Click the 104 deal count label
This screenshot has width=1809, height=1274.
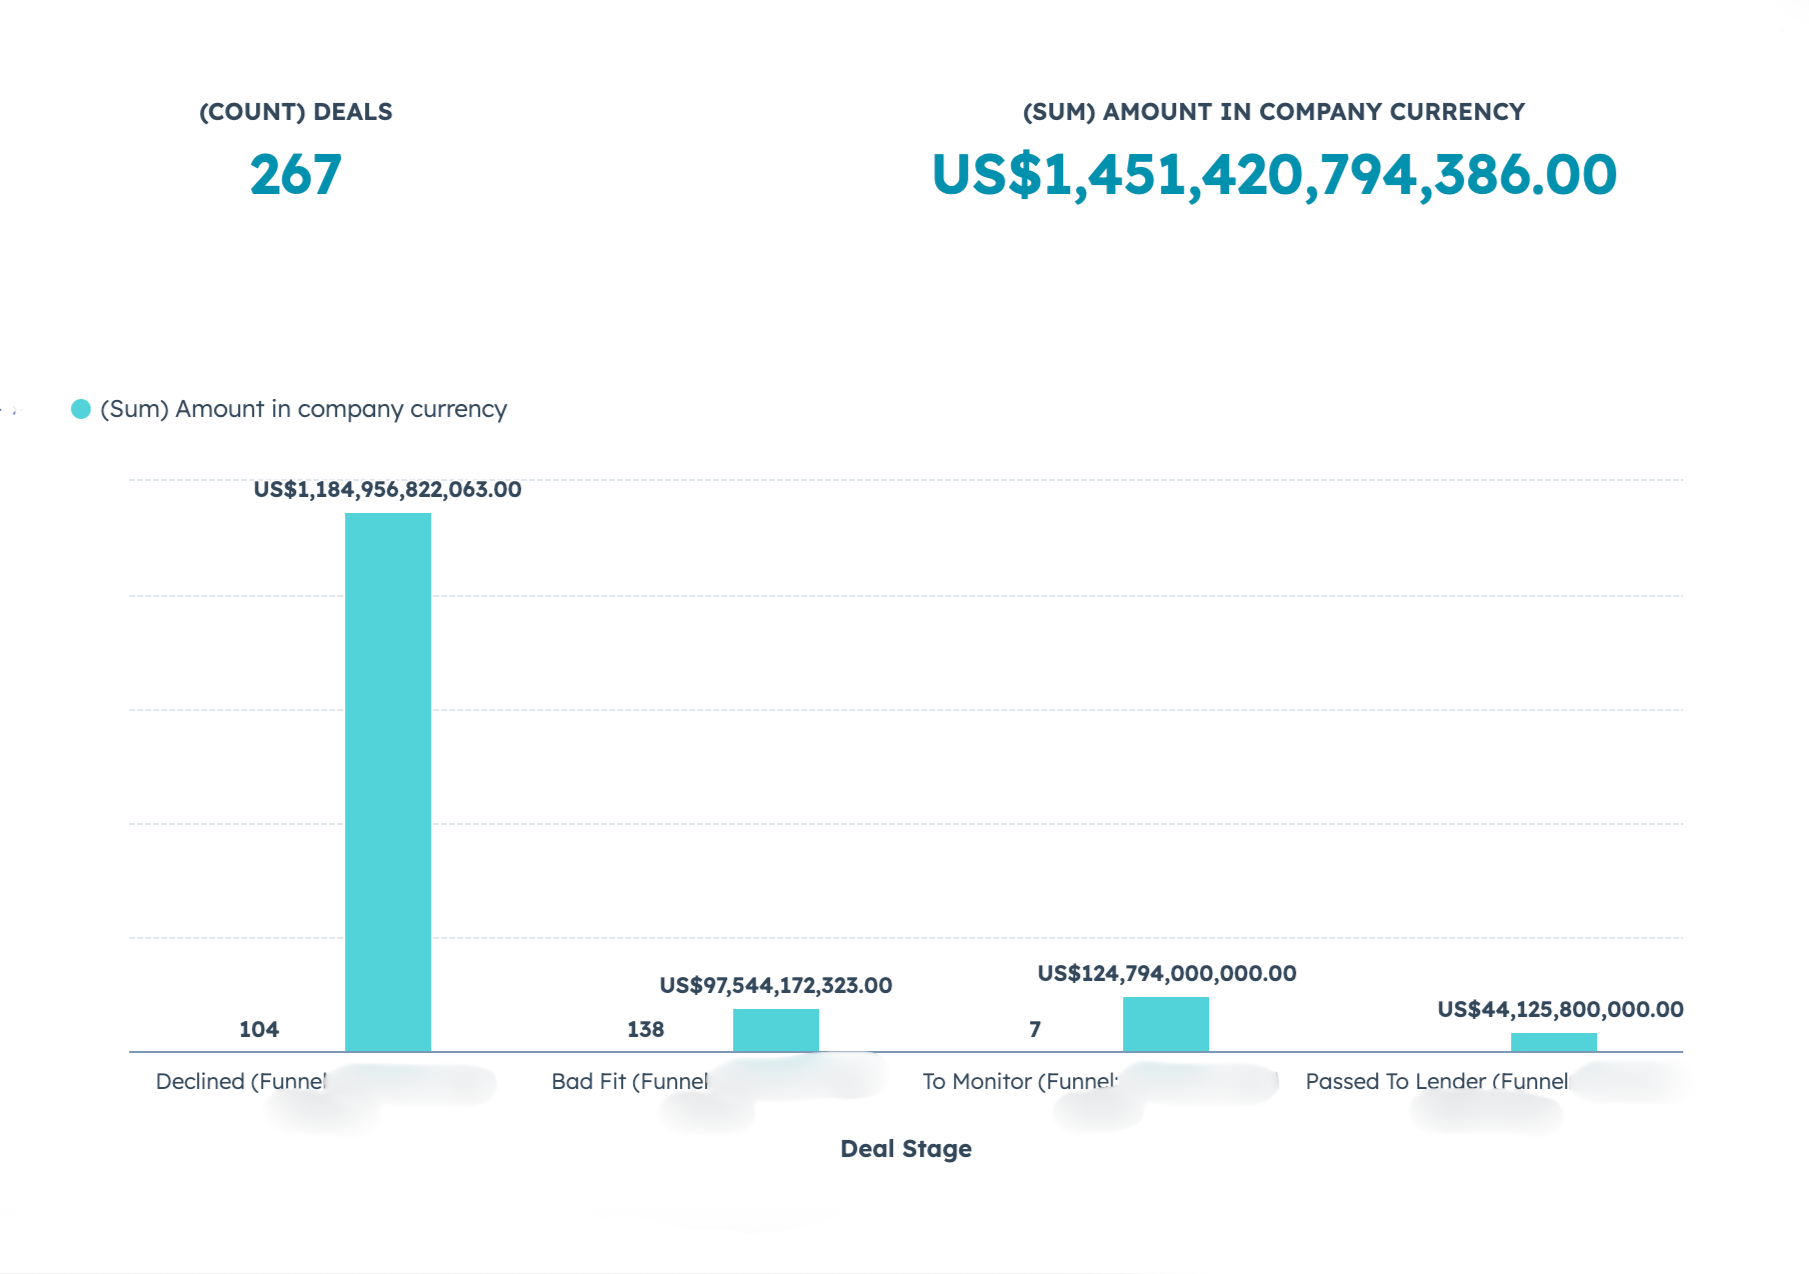259,1029
